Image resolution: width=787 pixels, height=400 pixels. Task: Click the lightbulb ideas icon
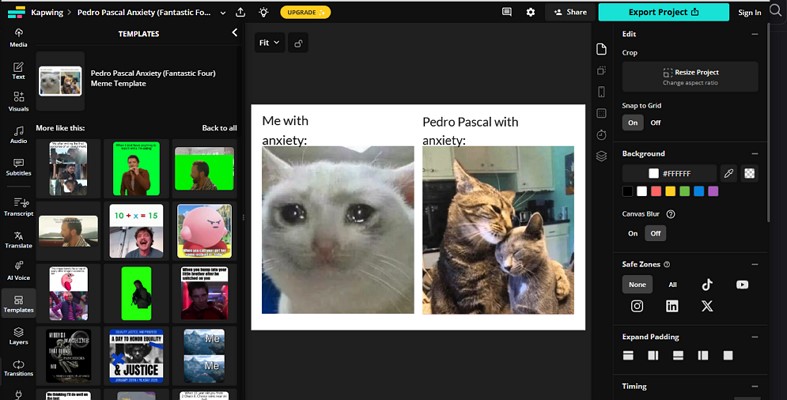(264, 12)
